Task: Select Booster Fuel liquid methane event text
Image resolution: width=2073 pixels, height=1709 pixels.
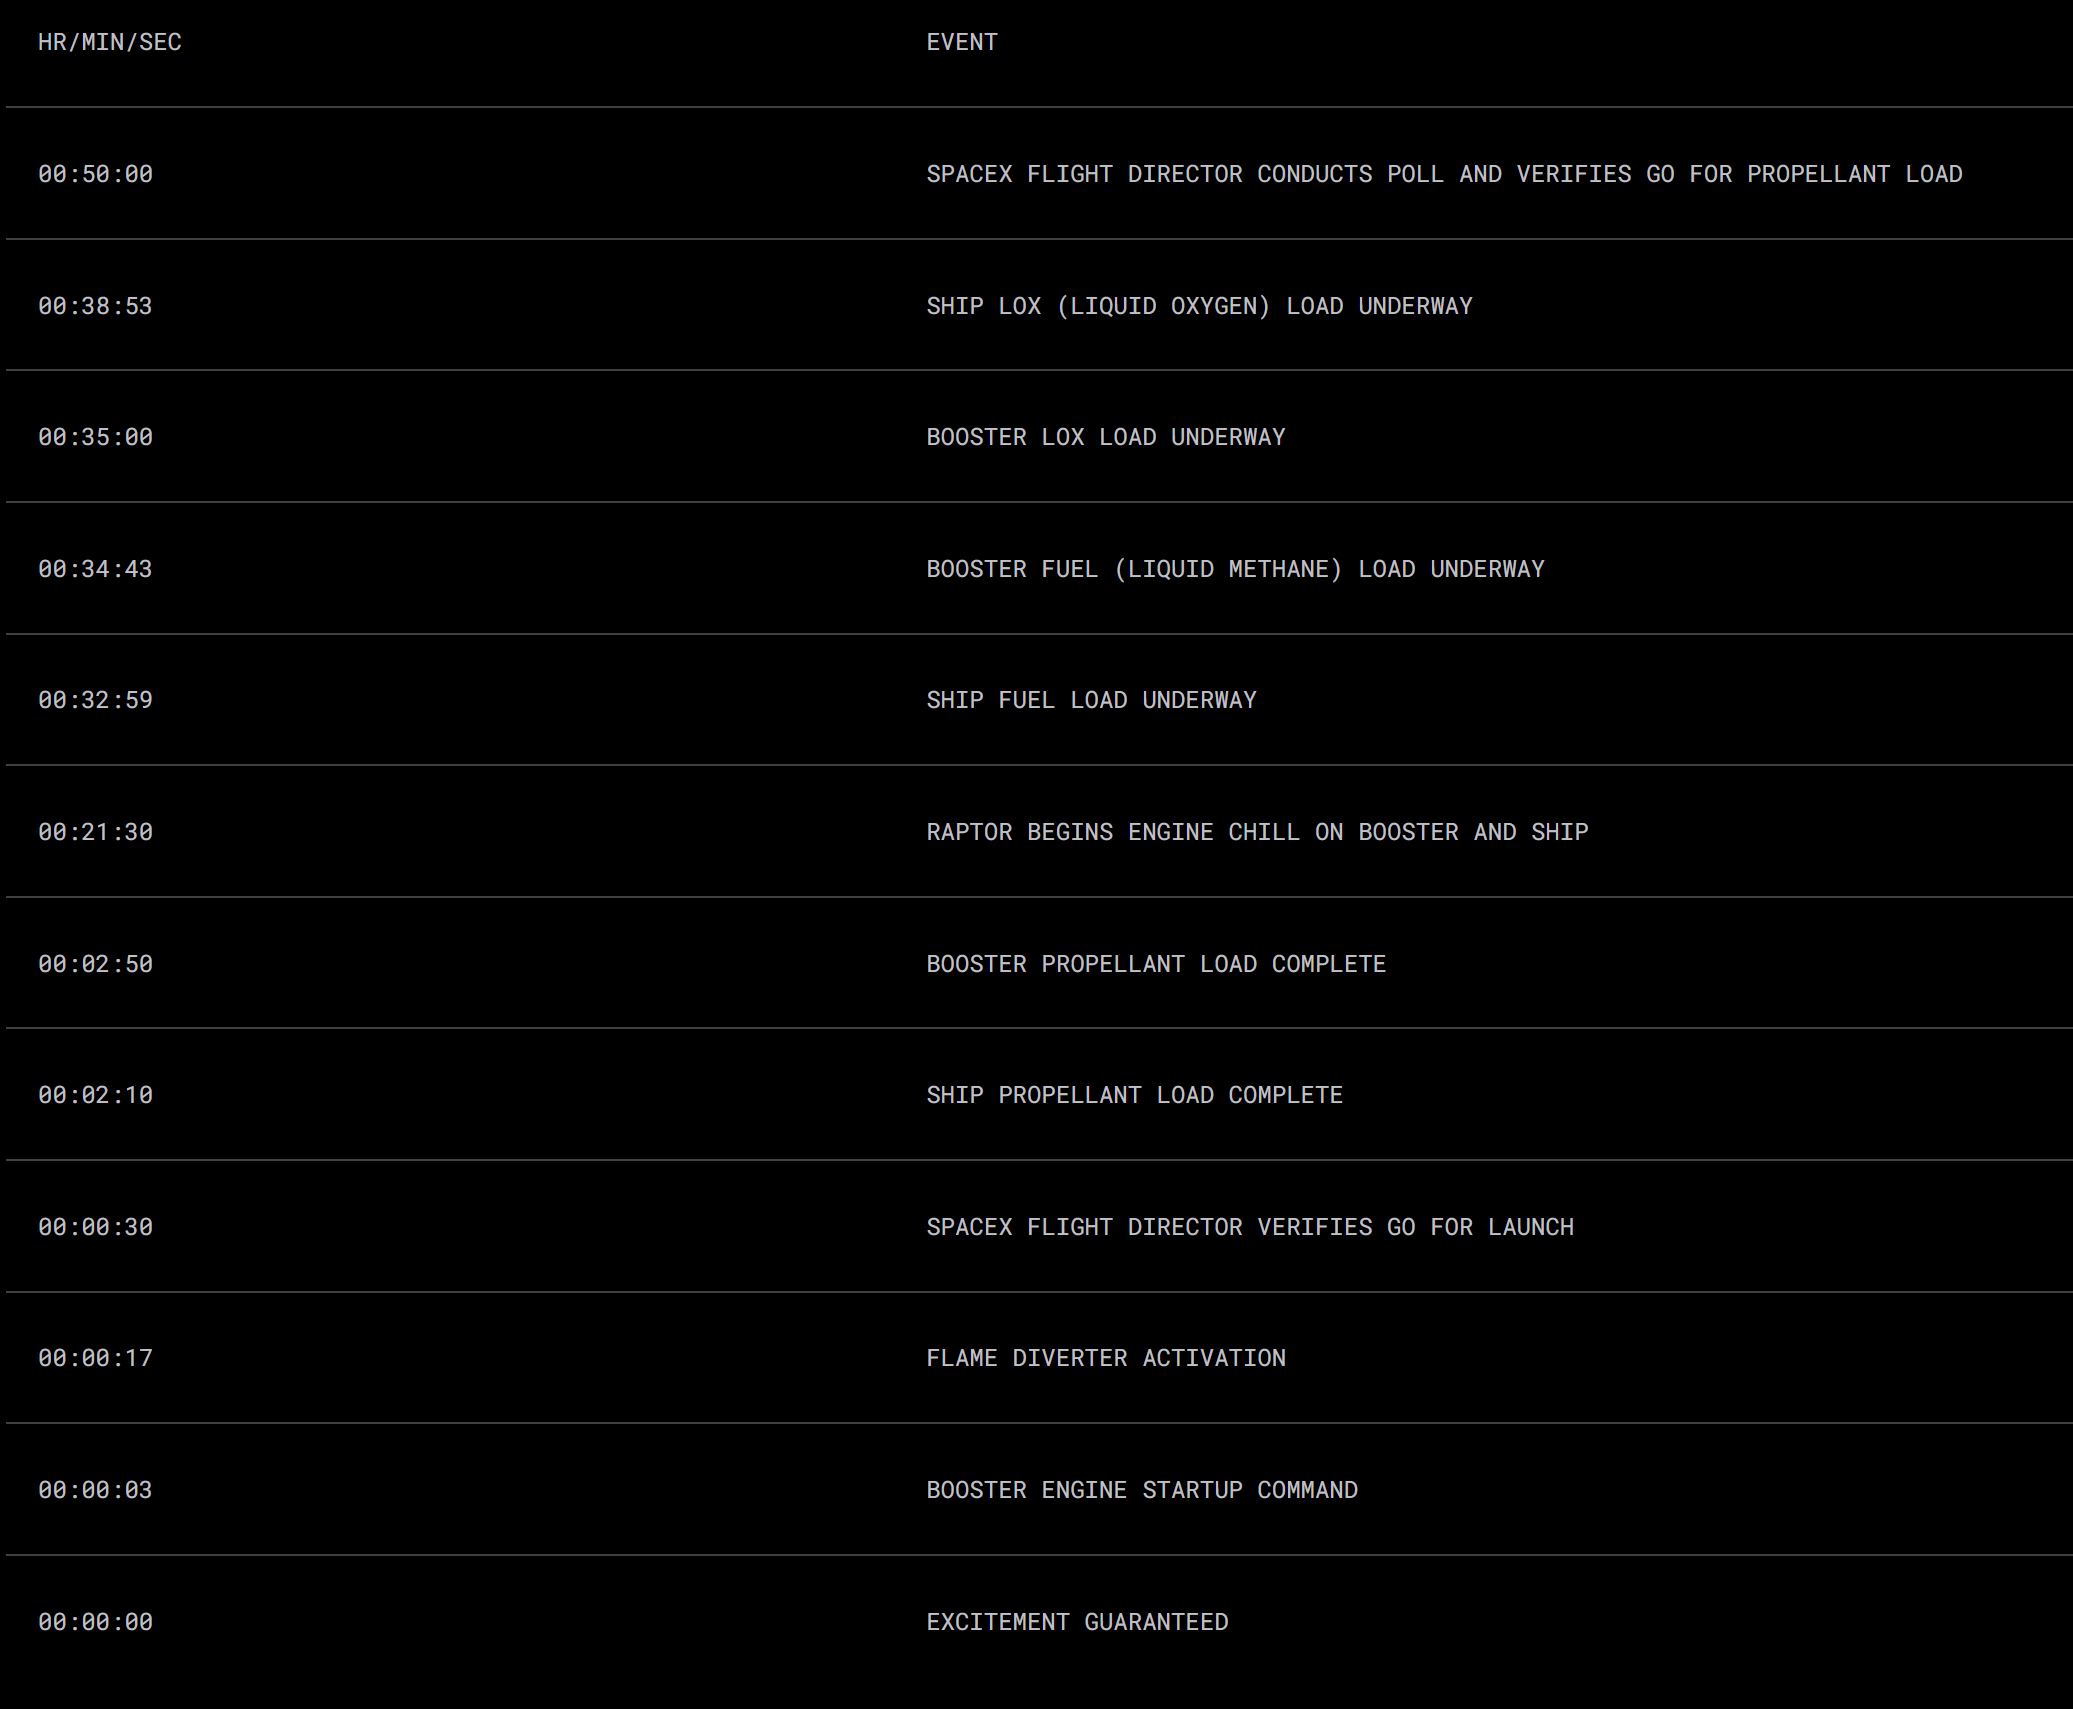Action: pos(1235,569)
